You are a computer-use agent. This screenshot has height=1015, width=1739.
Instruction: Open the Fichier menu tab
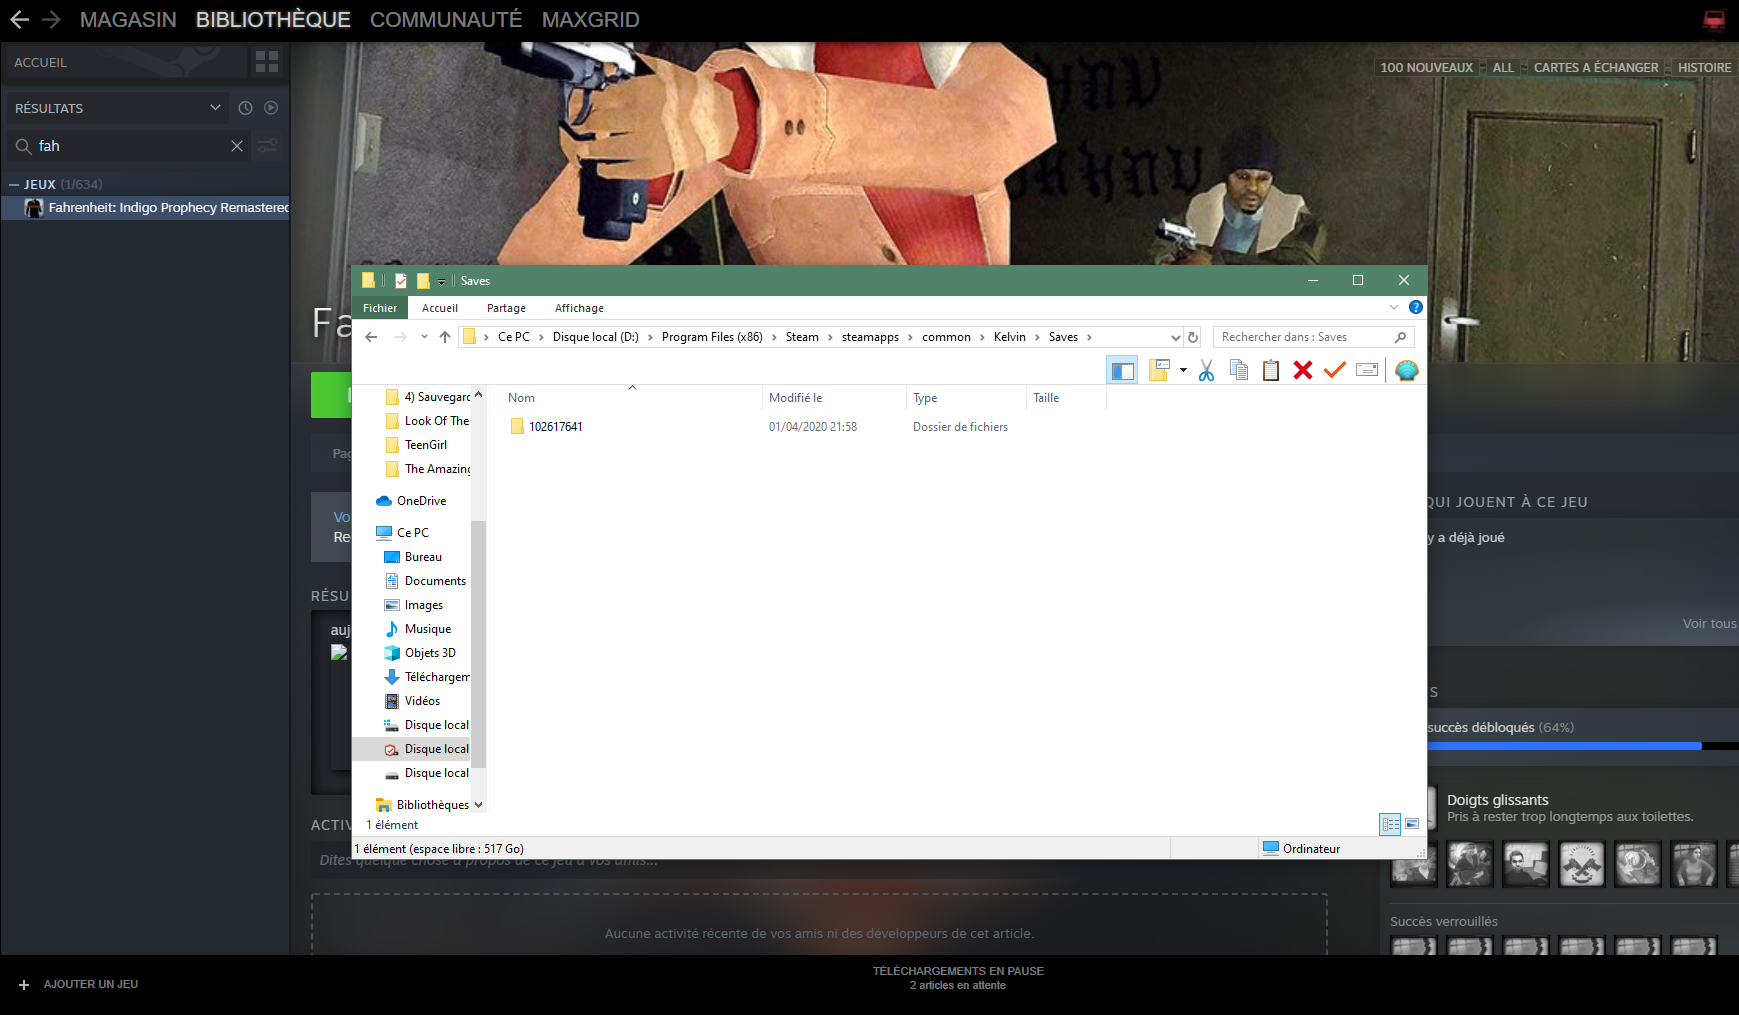380,308
